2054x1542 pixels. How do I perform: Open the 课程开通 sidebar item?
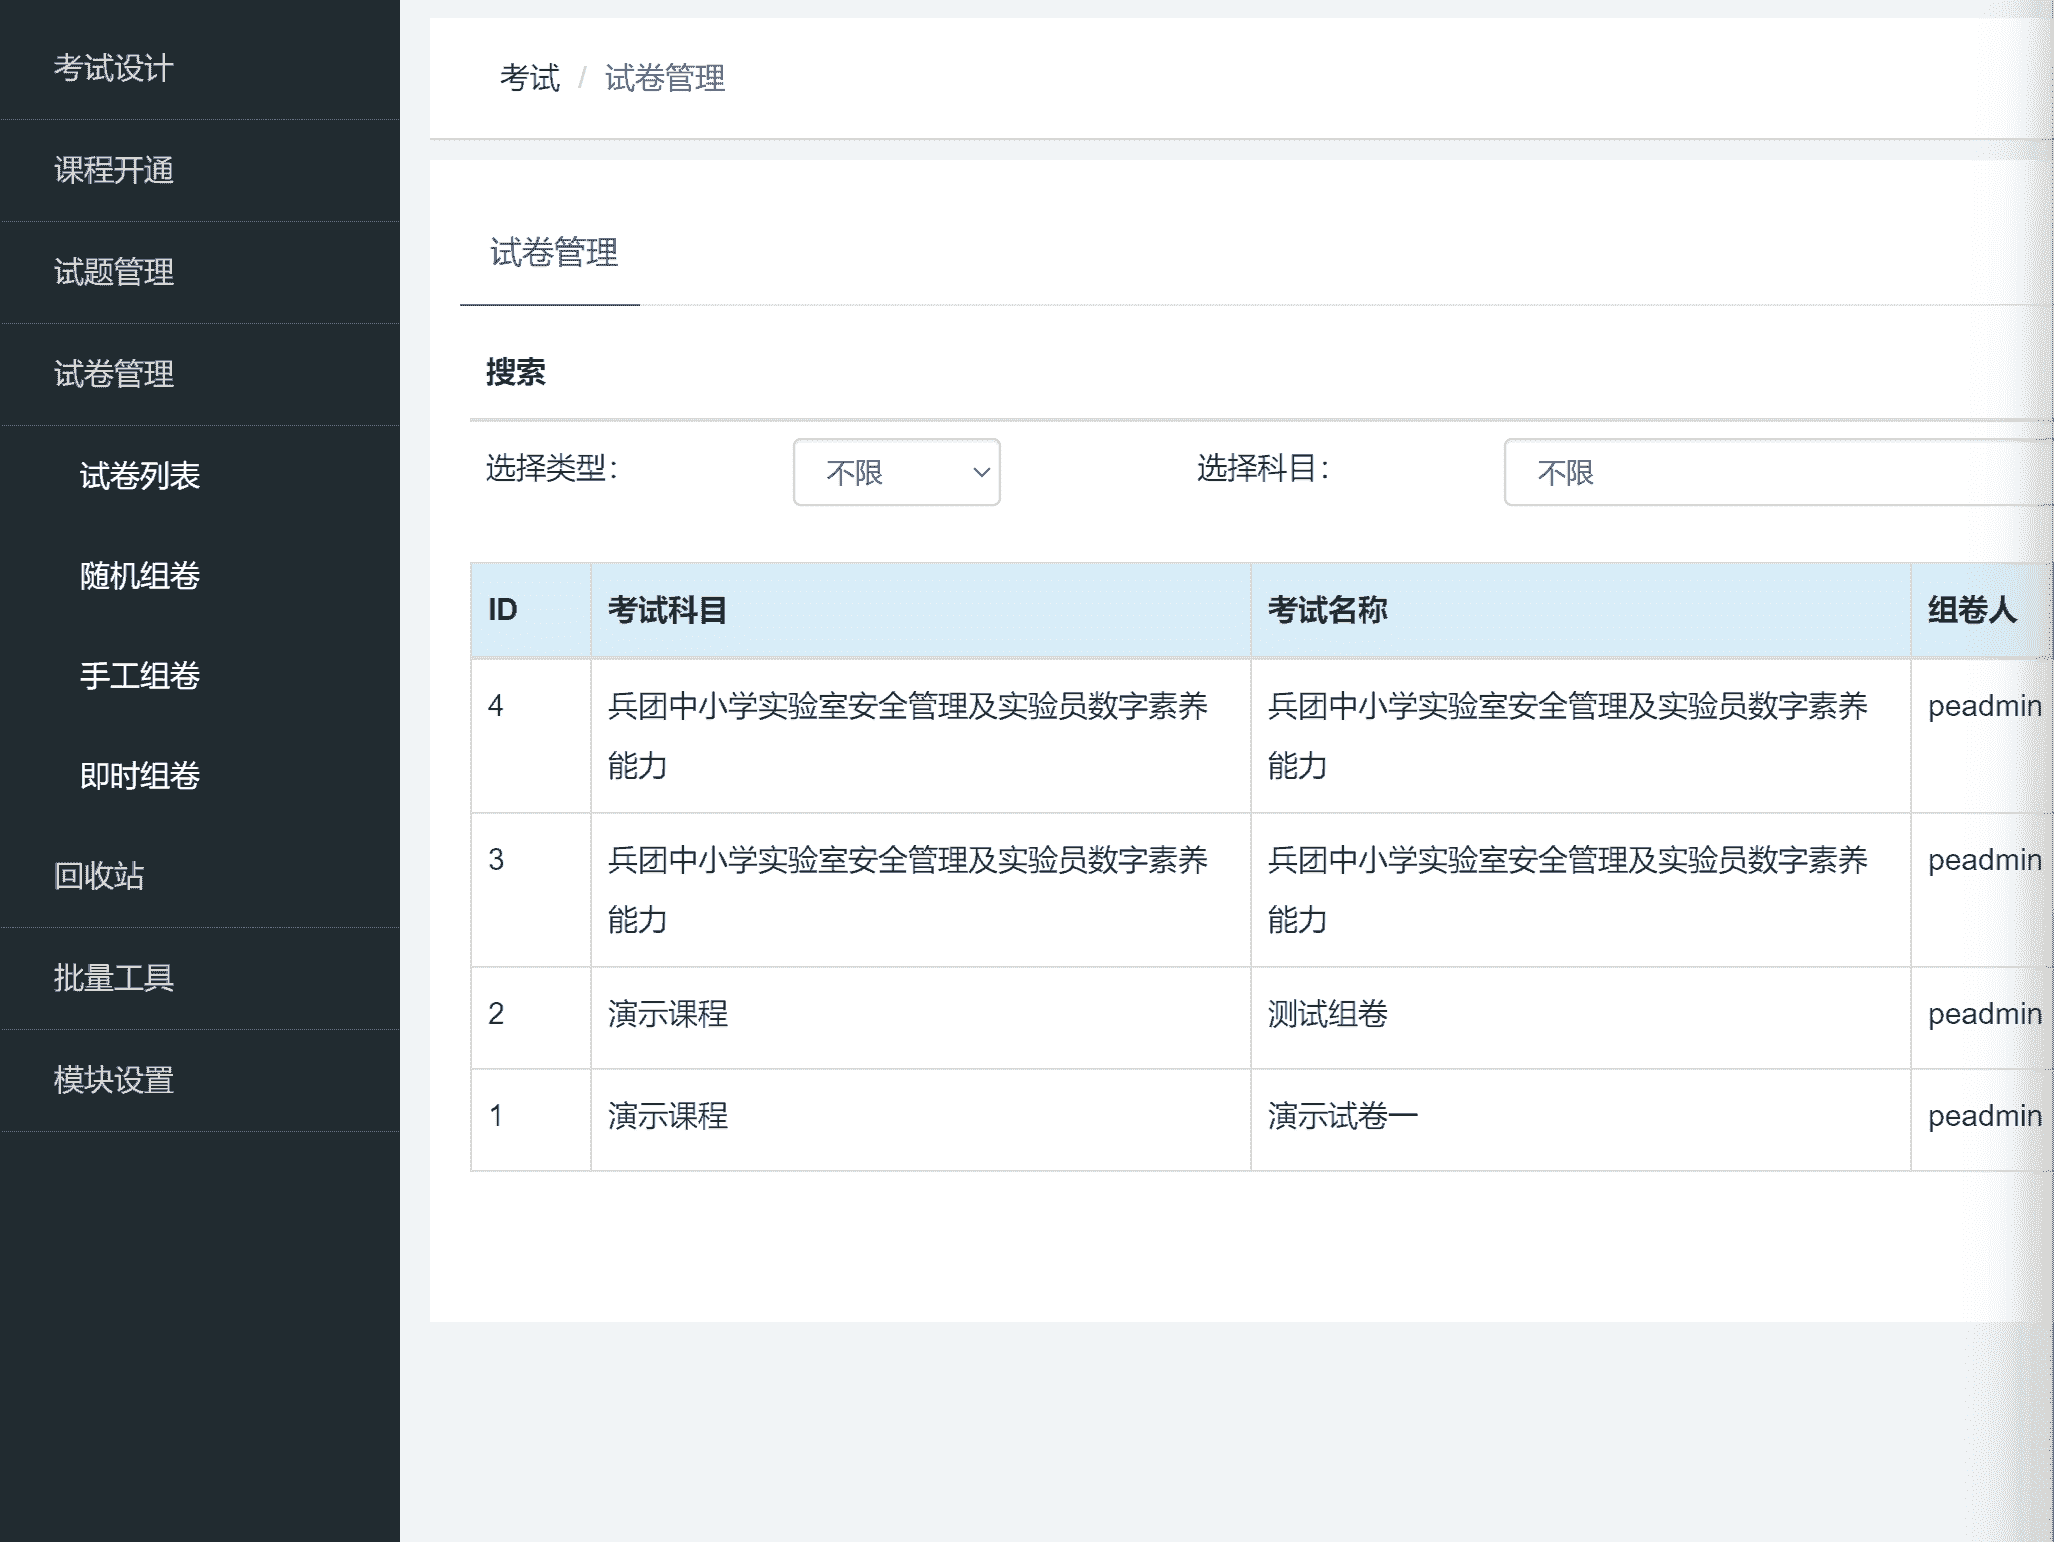point(114,170)
